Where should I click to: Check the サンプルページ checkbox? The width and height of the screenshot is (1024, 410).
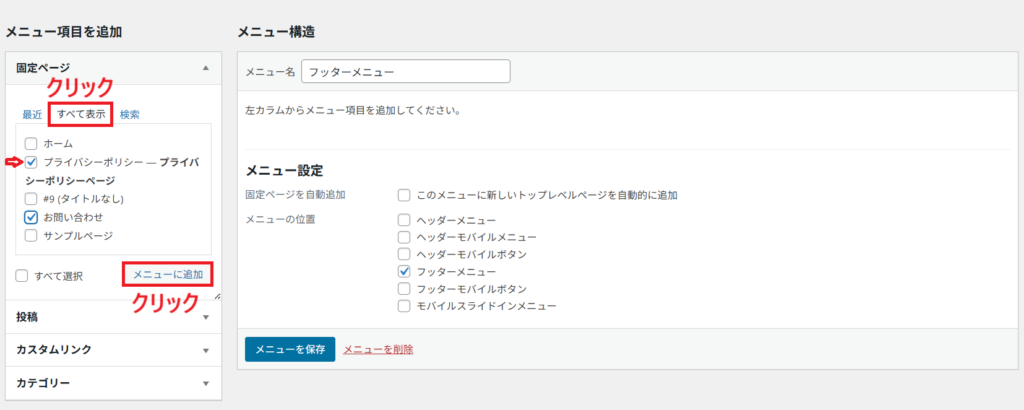click(32, 235)
